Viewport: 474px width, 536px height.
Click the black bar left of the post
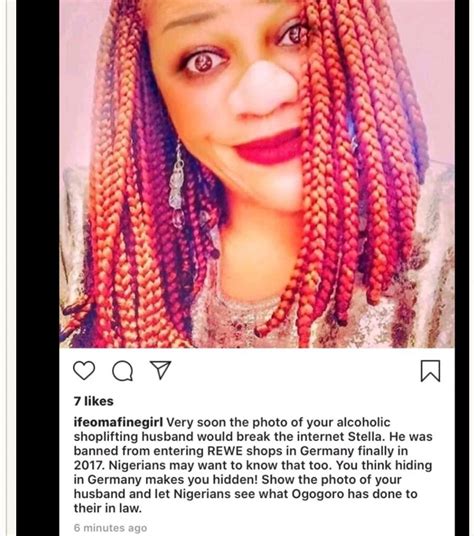[x=38, y=268]
